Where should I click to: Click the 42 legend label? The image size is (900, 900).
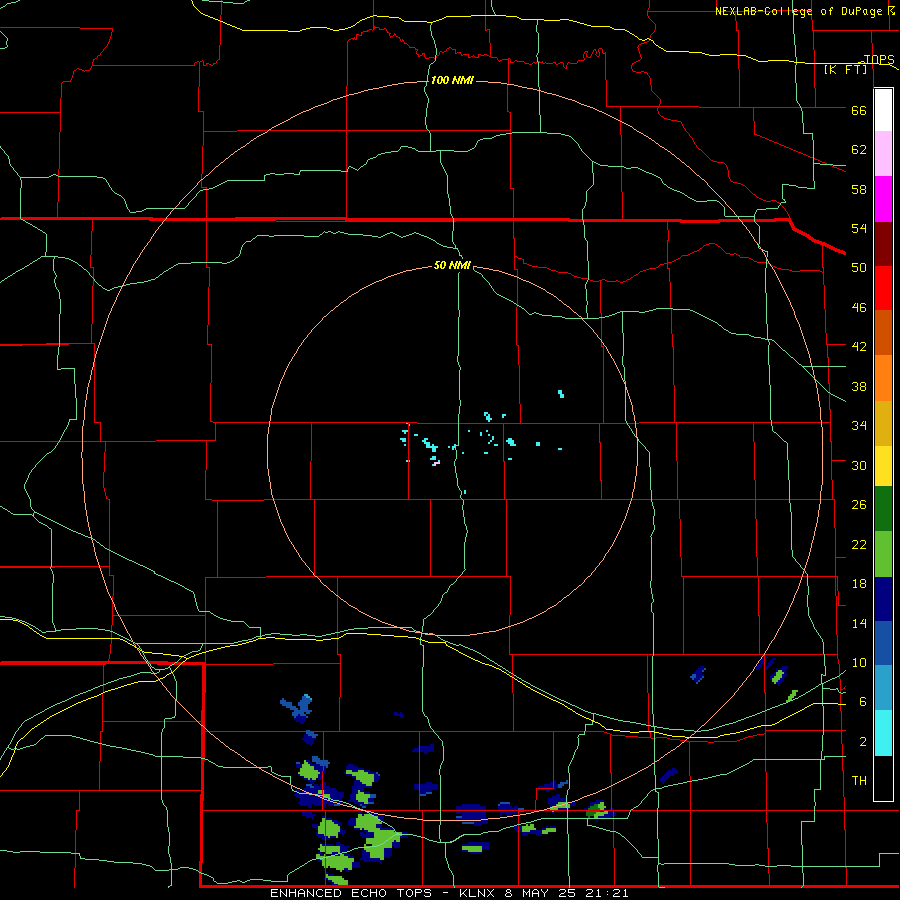coord(859,347)
